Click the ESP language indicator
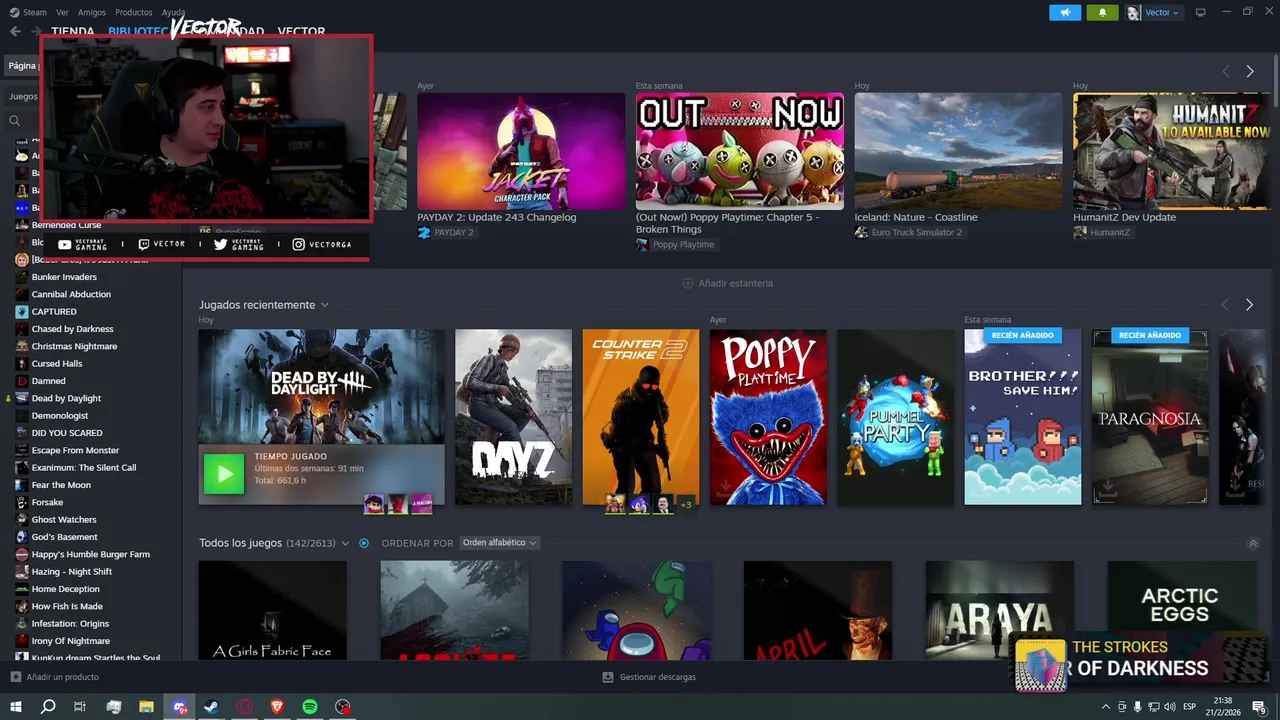This screenshot has width=1280, height=720. [x=1190, y=707]
